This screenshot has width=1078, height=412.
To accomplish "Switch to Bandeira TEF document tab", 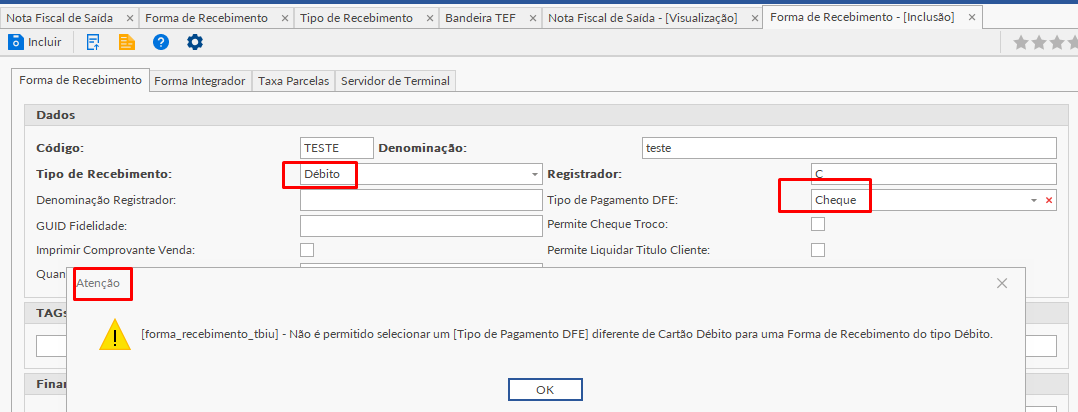I will click(480, 18).
